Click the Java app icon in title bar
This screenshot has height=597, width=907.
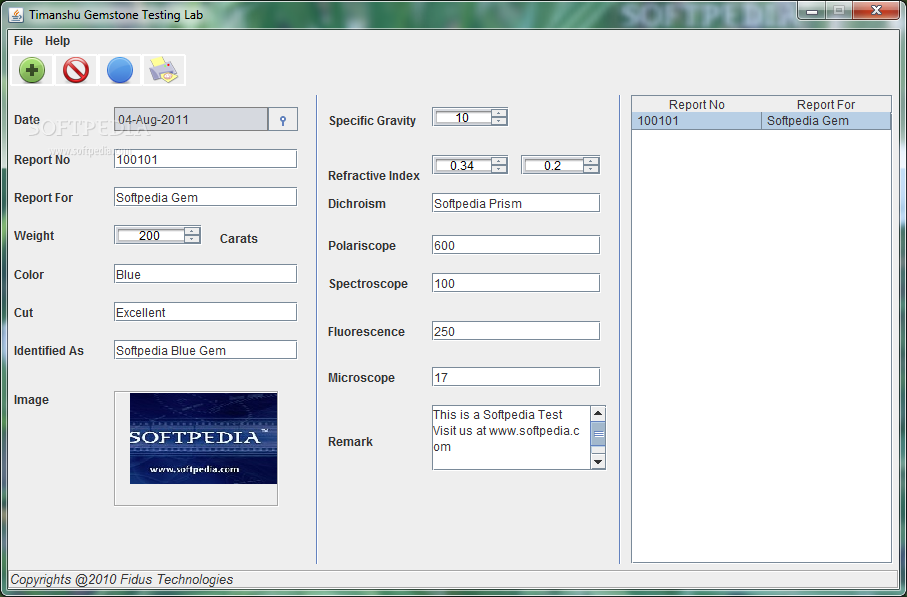tap(17, 14)
